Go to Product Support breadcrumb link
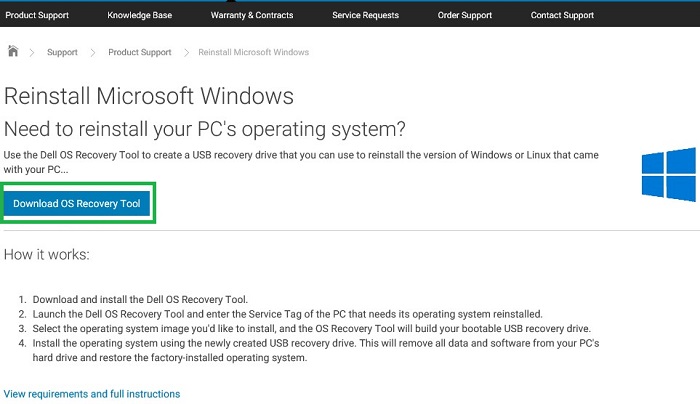This screenshot has width=700, height=404. pos(140,52)
